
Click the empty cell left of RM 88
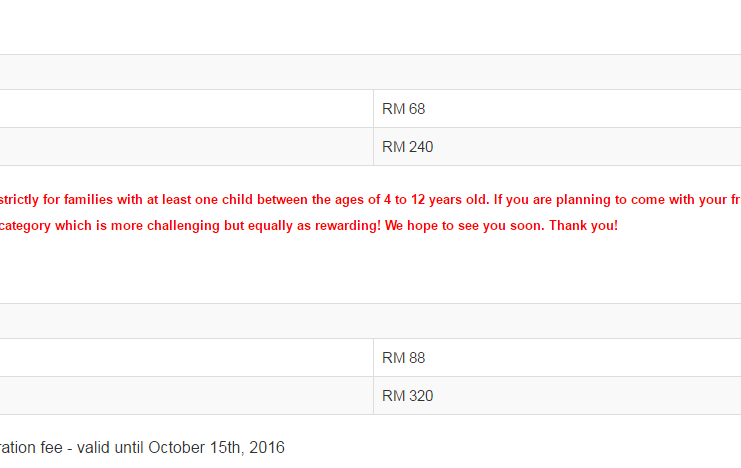coord(186,358)
